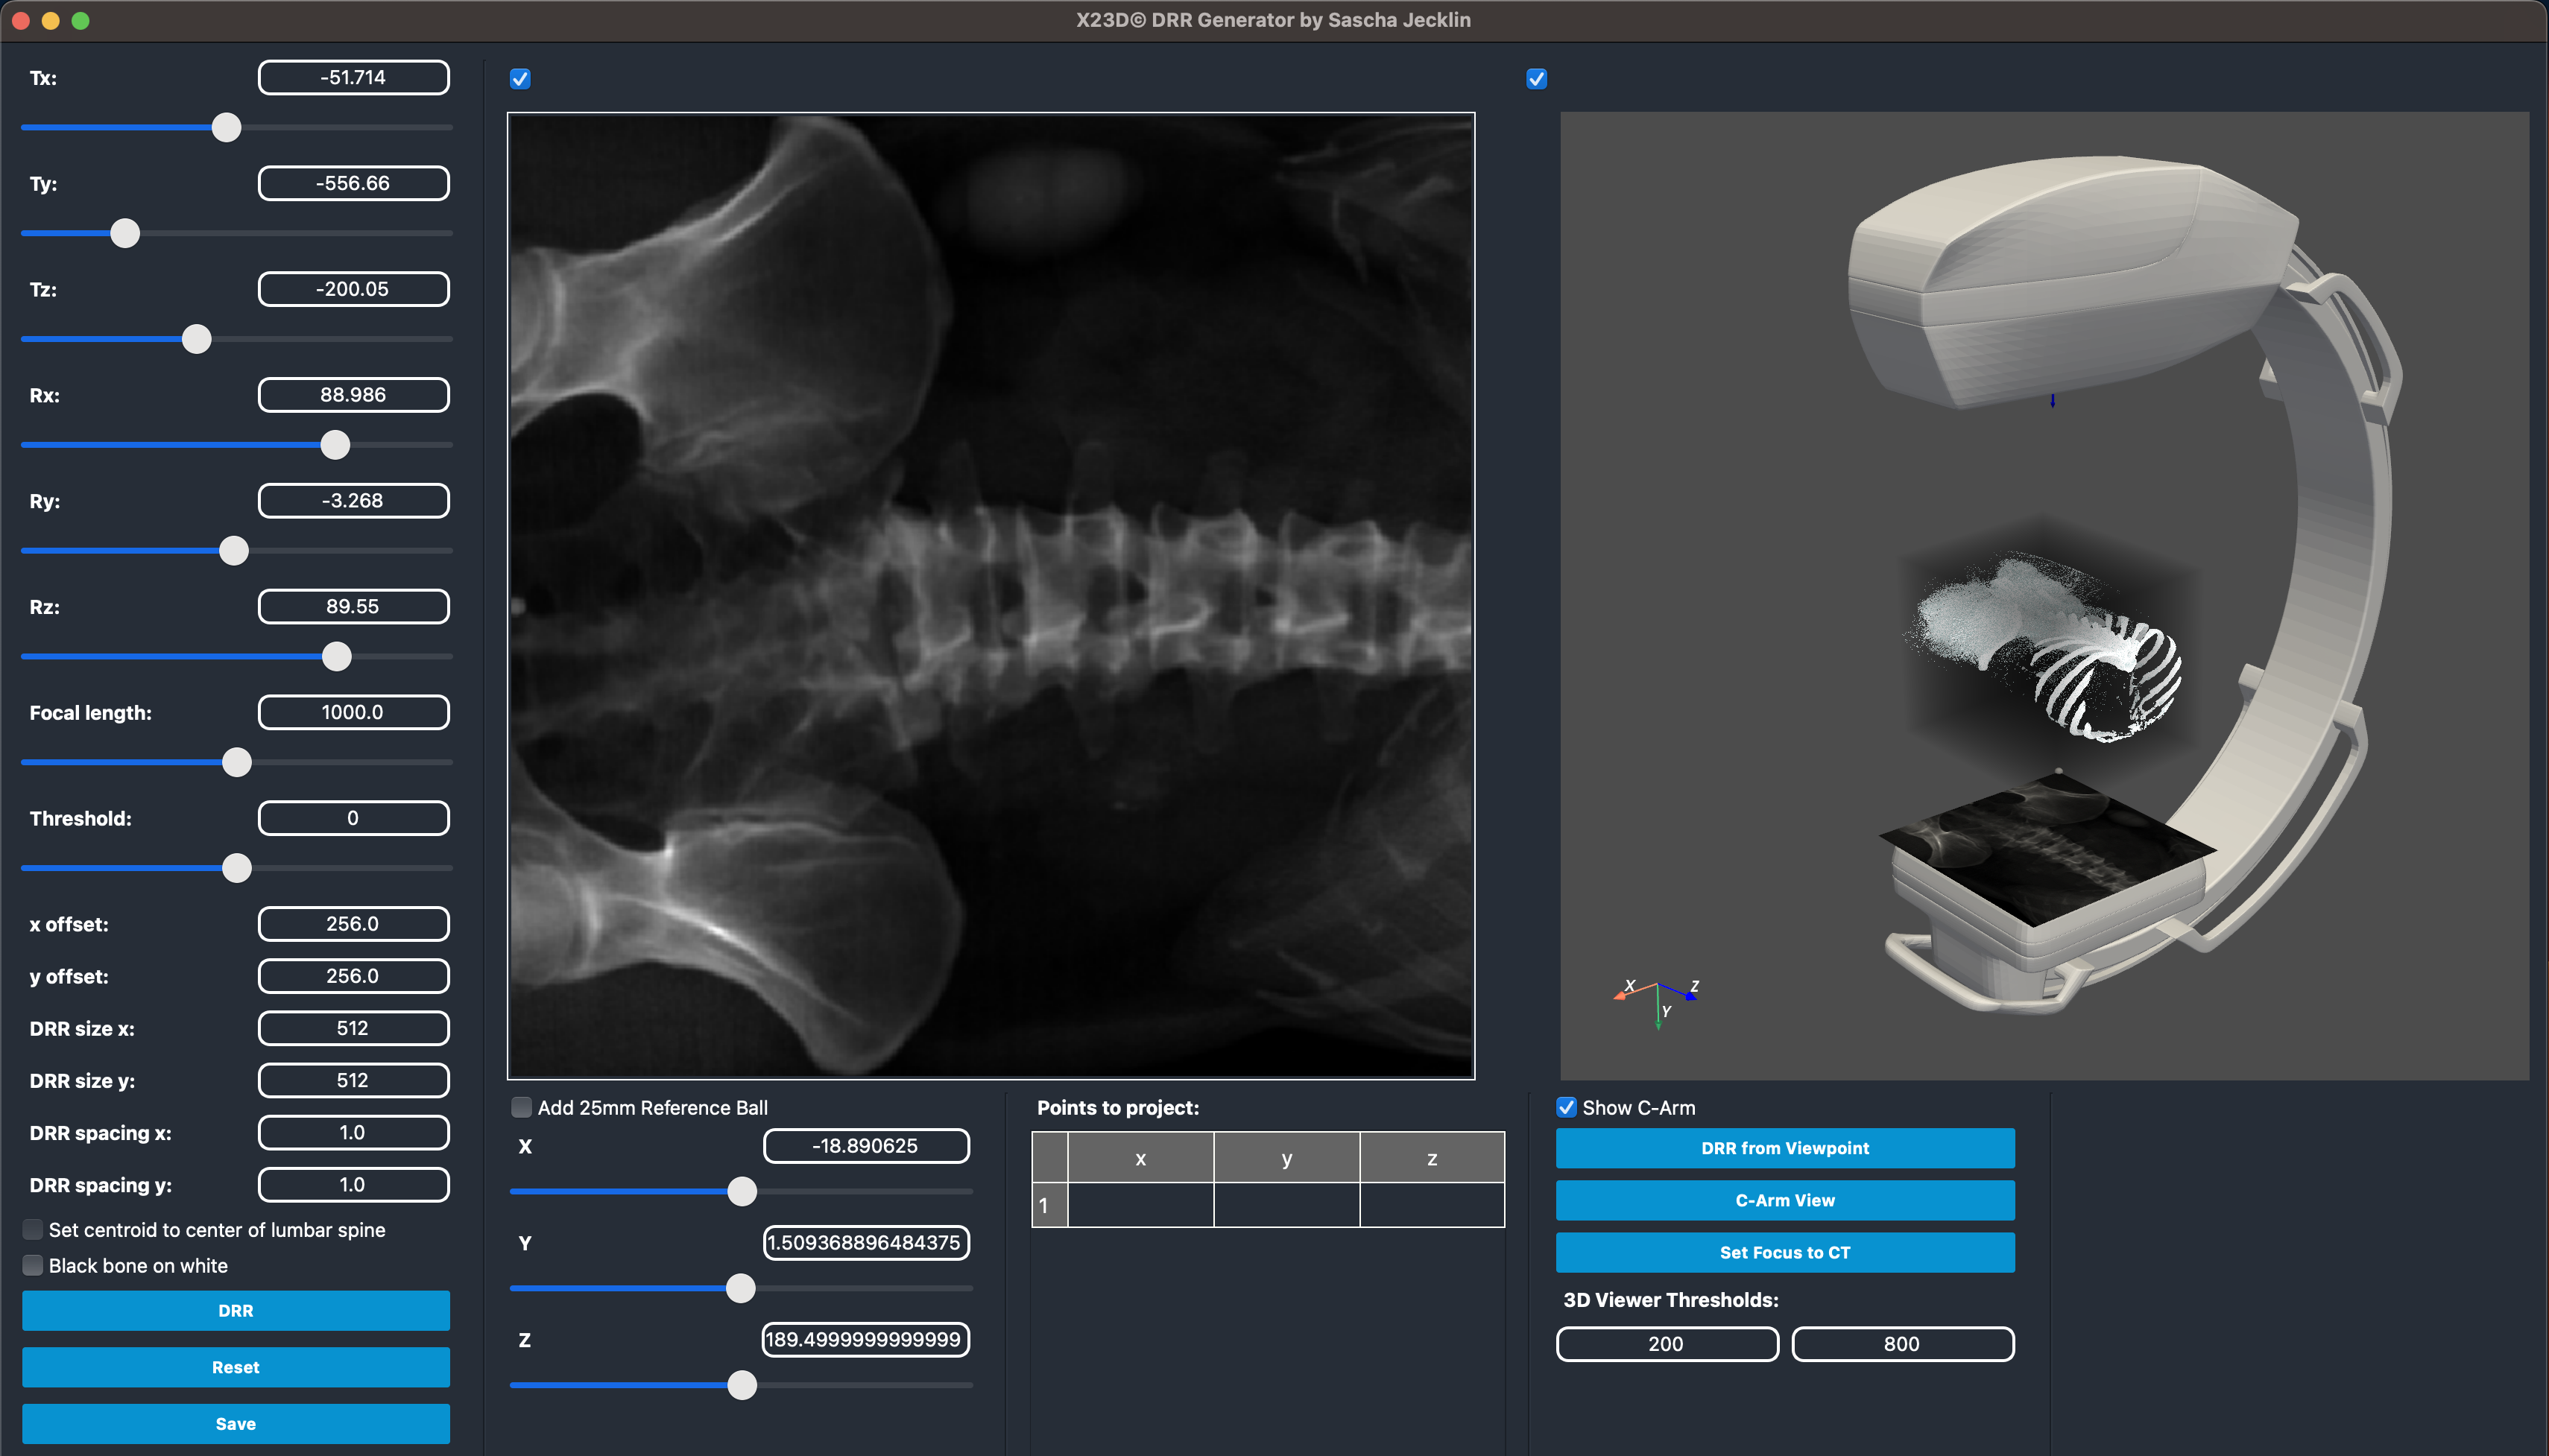Click the DRR spacing y field
The image size is (2549, 1456).
(x=353, y=1184)
